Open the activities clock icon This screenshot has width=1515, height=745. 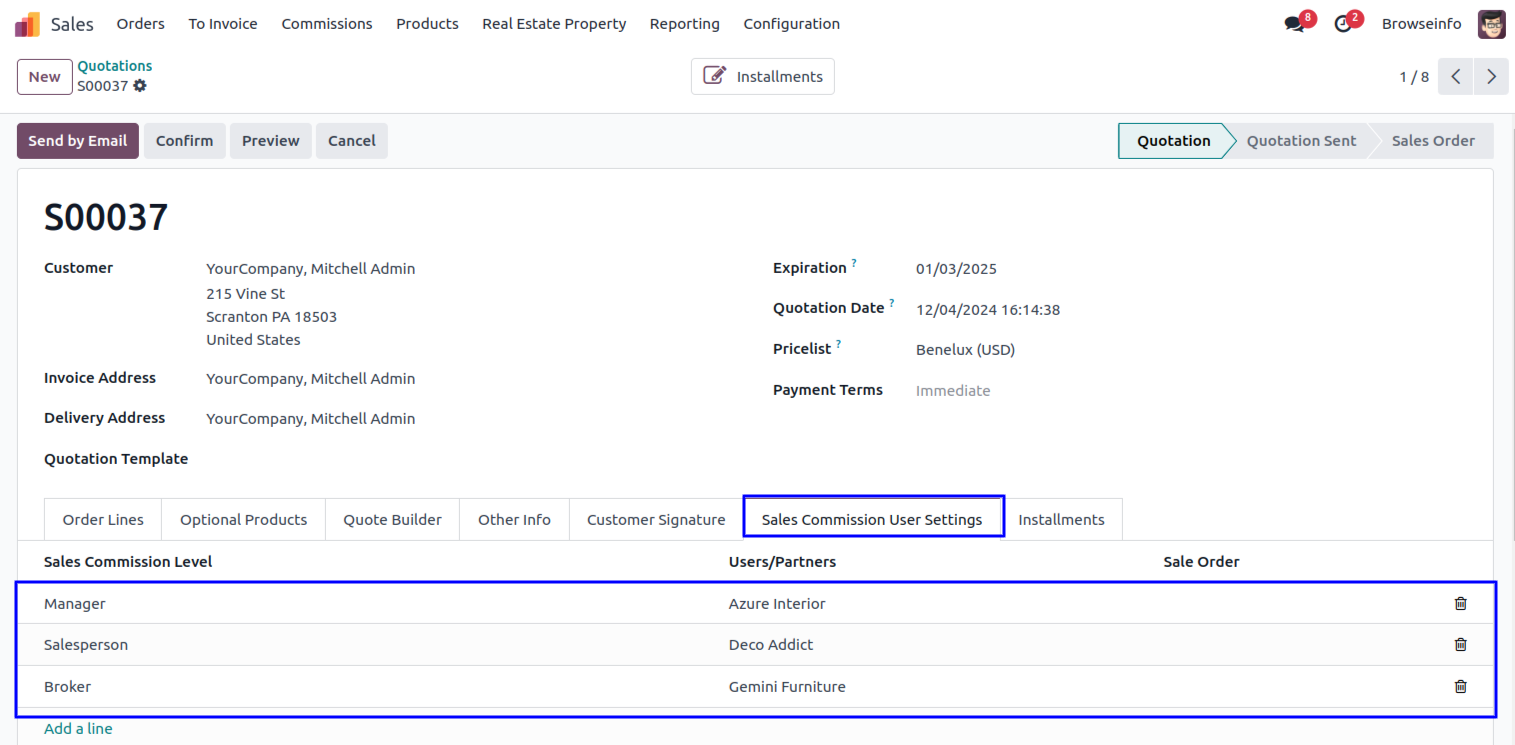(x=1343, y=24)
